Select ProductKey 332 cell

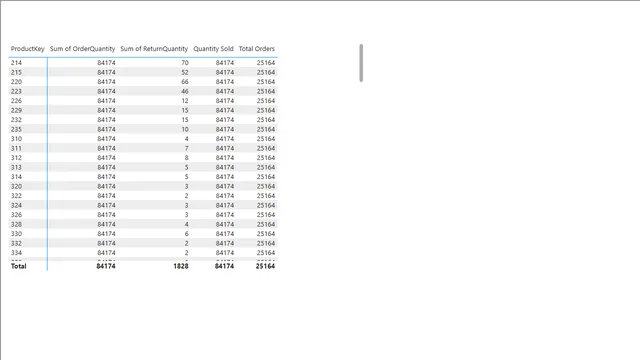16,243
